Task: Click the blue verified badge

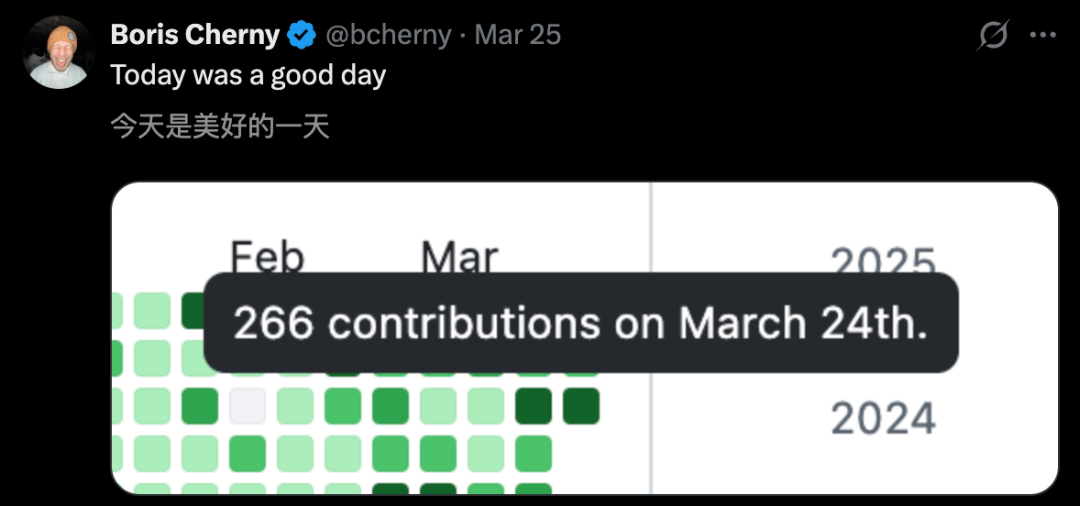Action: tap(302, 36)
